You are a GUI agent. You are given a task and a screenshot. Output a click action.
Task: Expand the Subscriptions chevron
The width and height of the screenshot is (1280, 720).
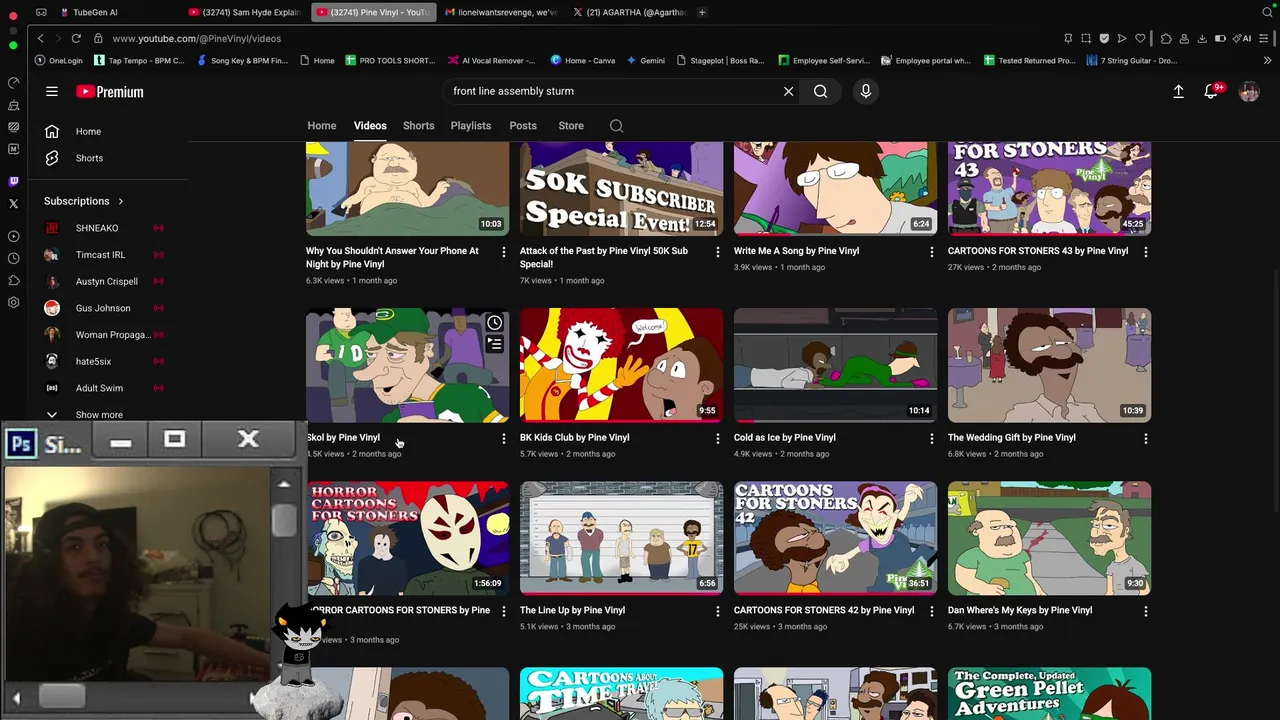point(121,201)
